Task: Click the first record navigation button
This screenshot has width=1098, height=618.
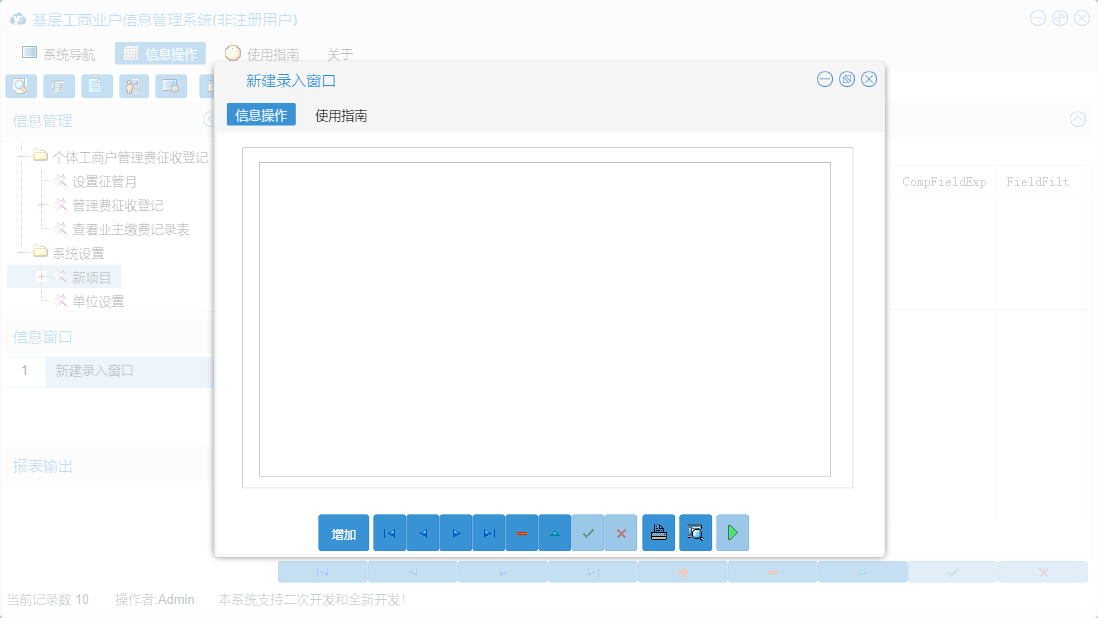Action: point(389,532)
